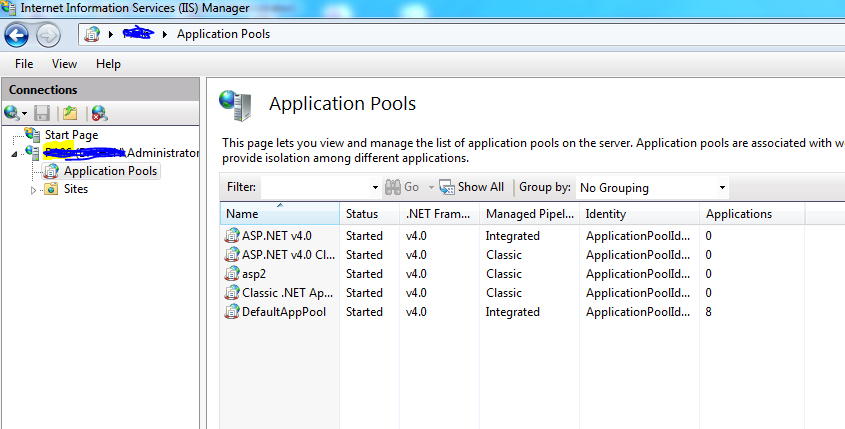Click the Go filter button
The image size is (845, 429).
pos(402,187)
